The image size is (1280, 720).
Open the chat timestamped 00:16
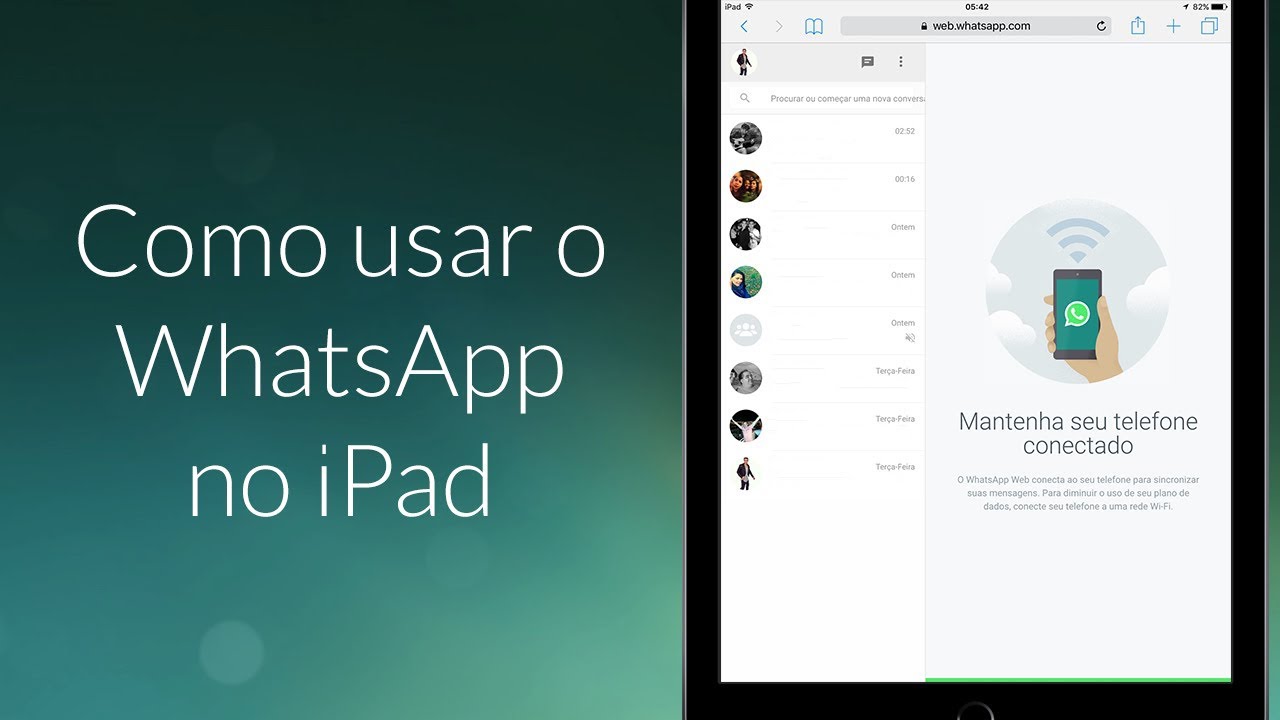click(823, 186)
